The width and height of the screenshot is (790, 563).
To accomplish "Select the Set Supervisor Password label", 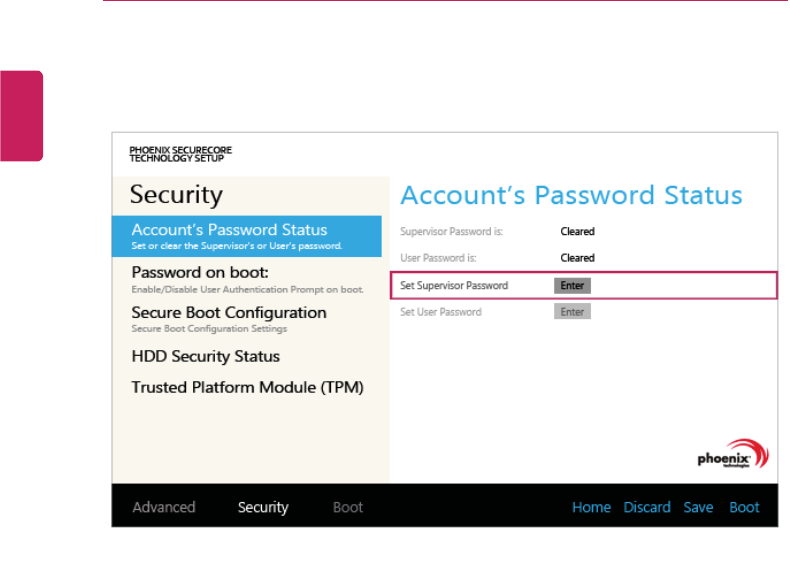I will (x=454, y=286).
